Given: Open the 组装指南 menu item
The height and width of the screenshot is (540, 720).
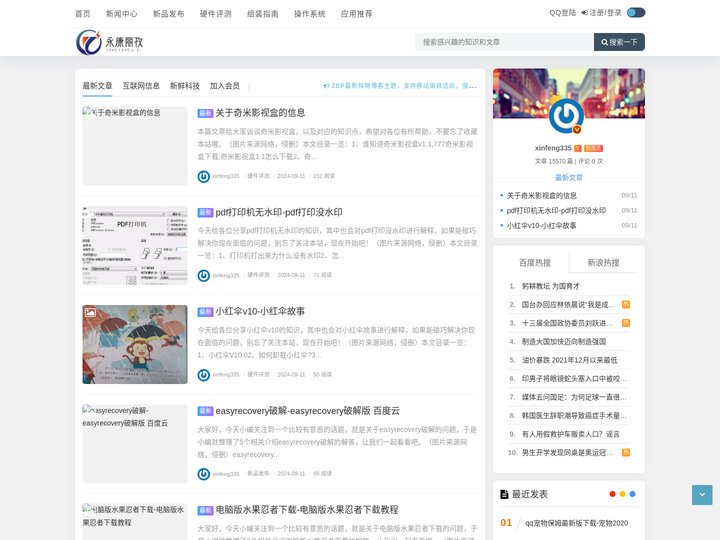Looking at the screenshot, I should coord(263,14).
